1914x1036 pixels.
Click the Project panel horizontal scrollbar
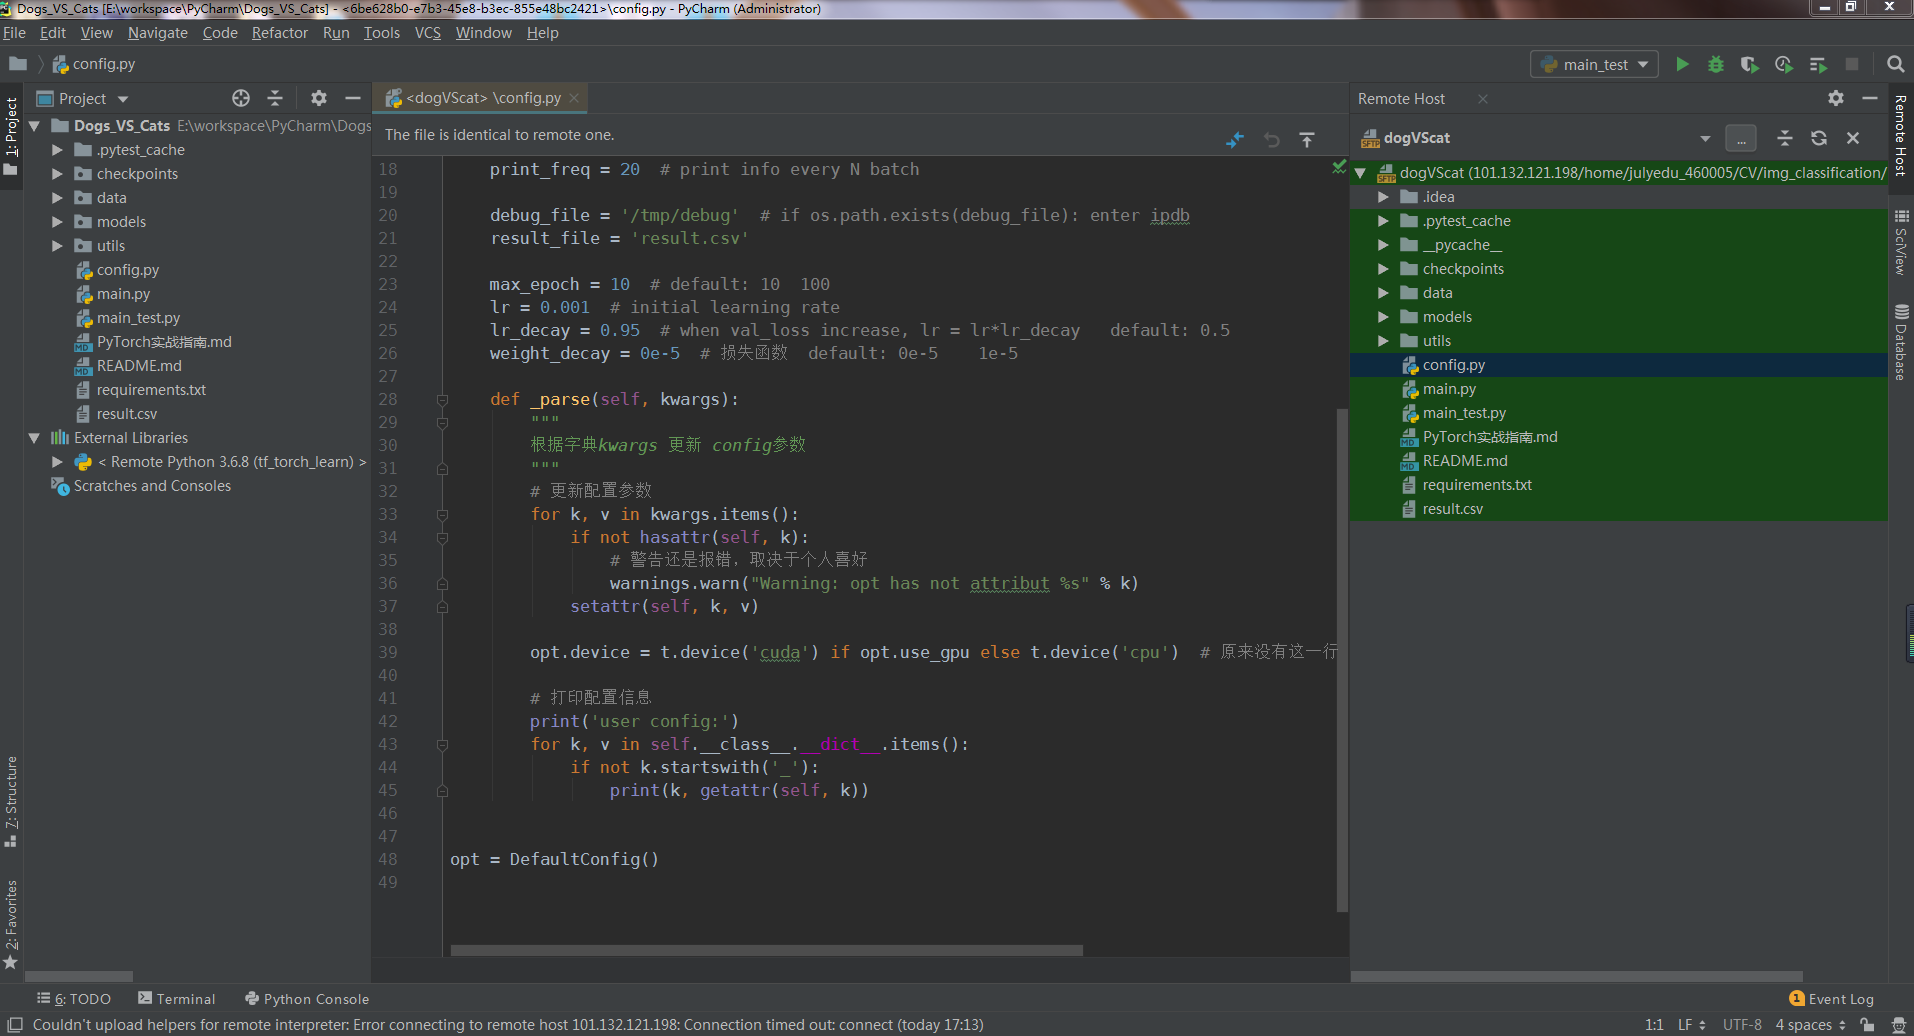point(78,976)
